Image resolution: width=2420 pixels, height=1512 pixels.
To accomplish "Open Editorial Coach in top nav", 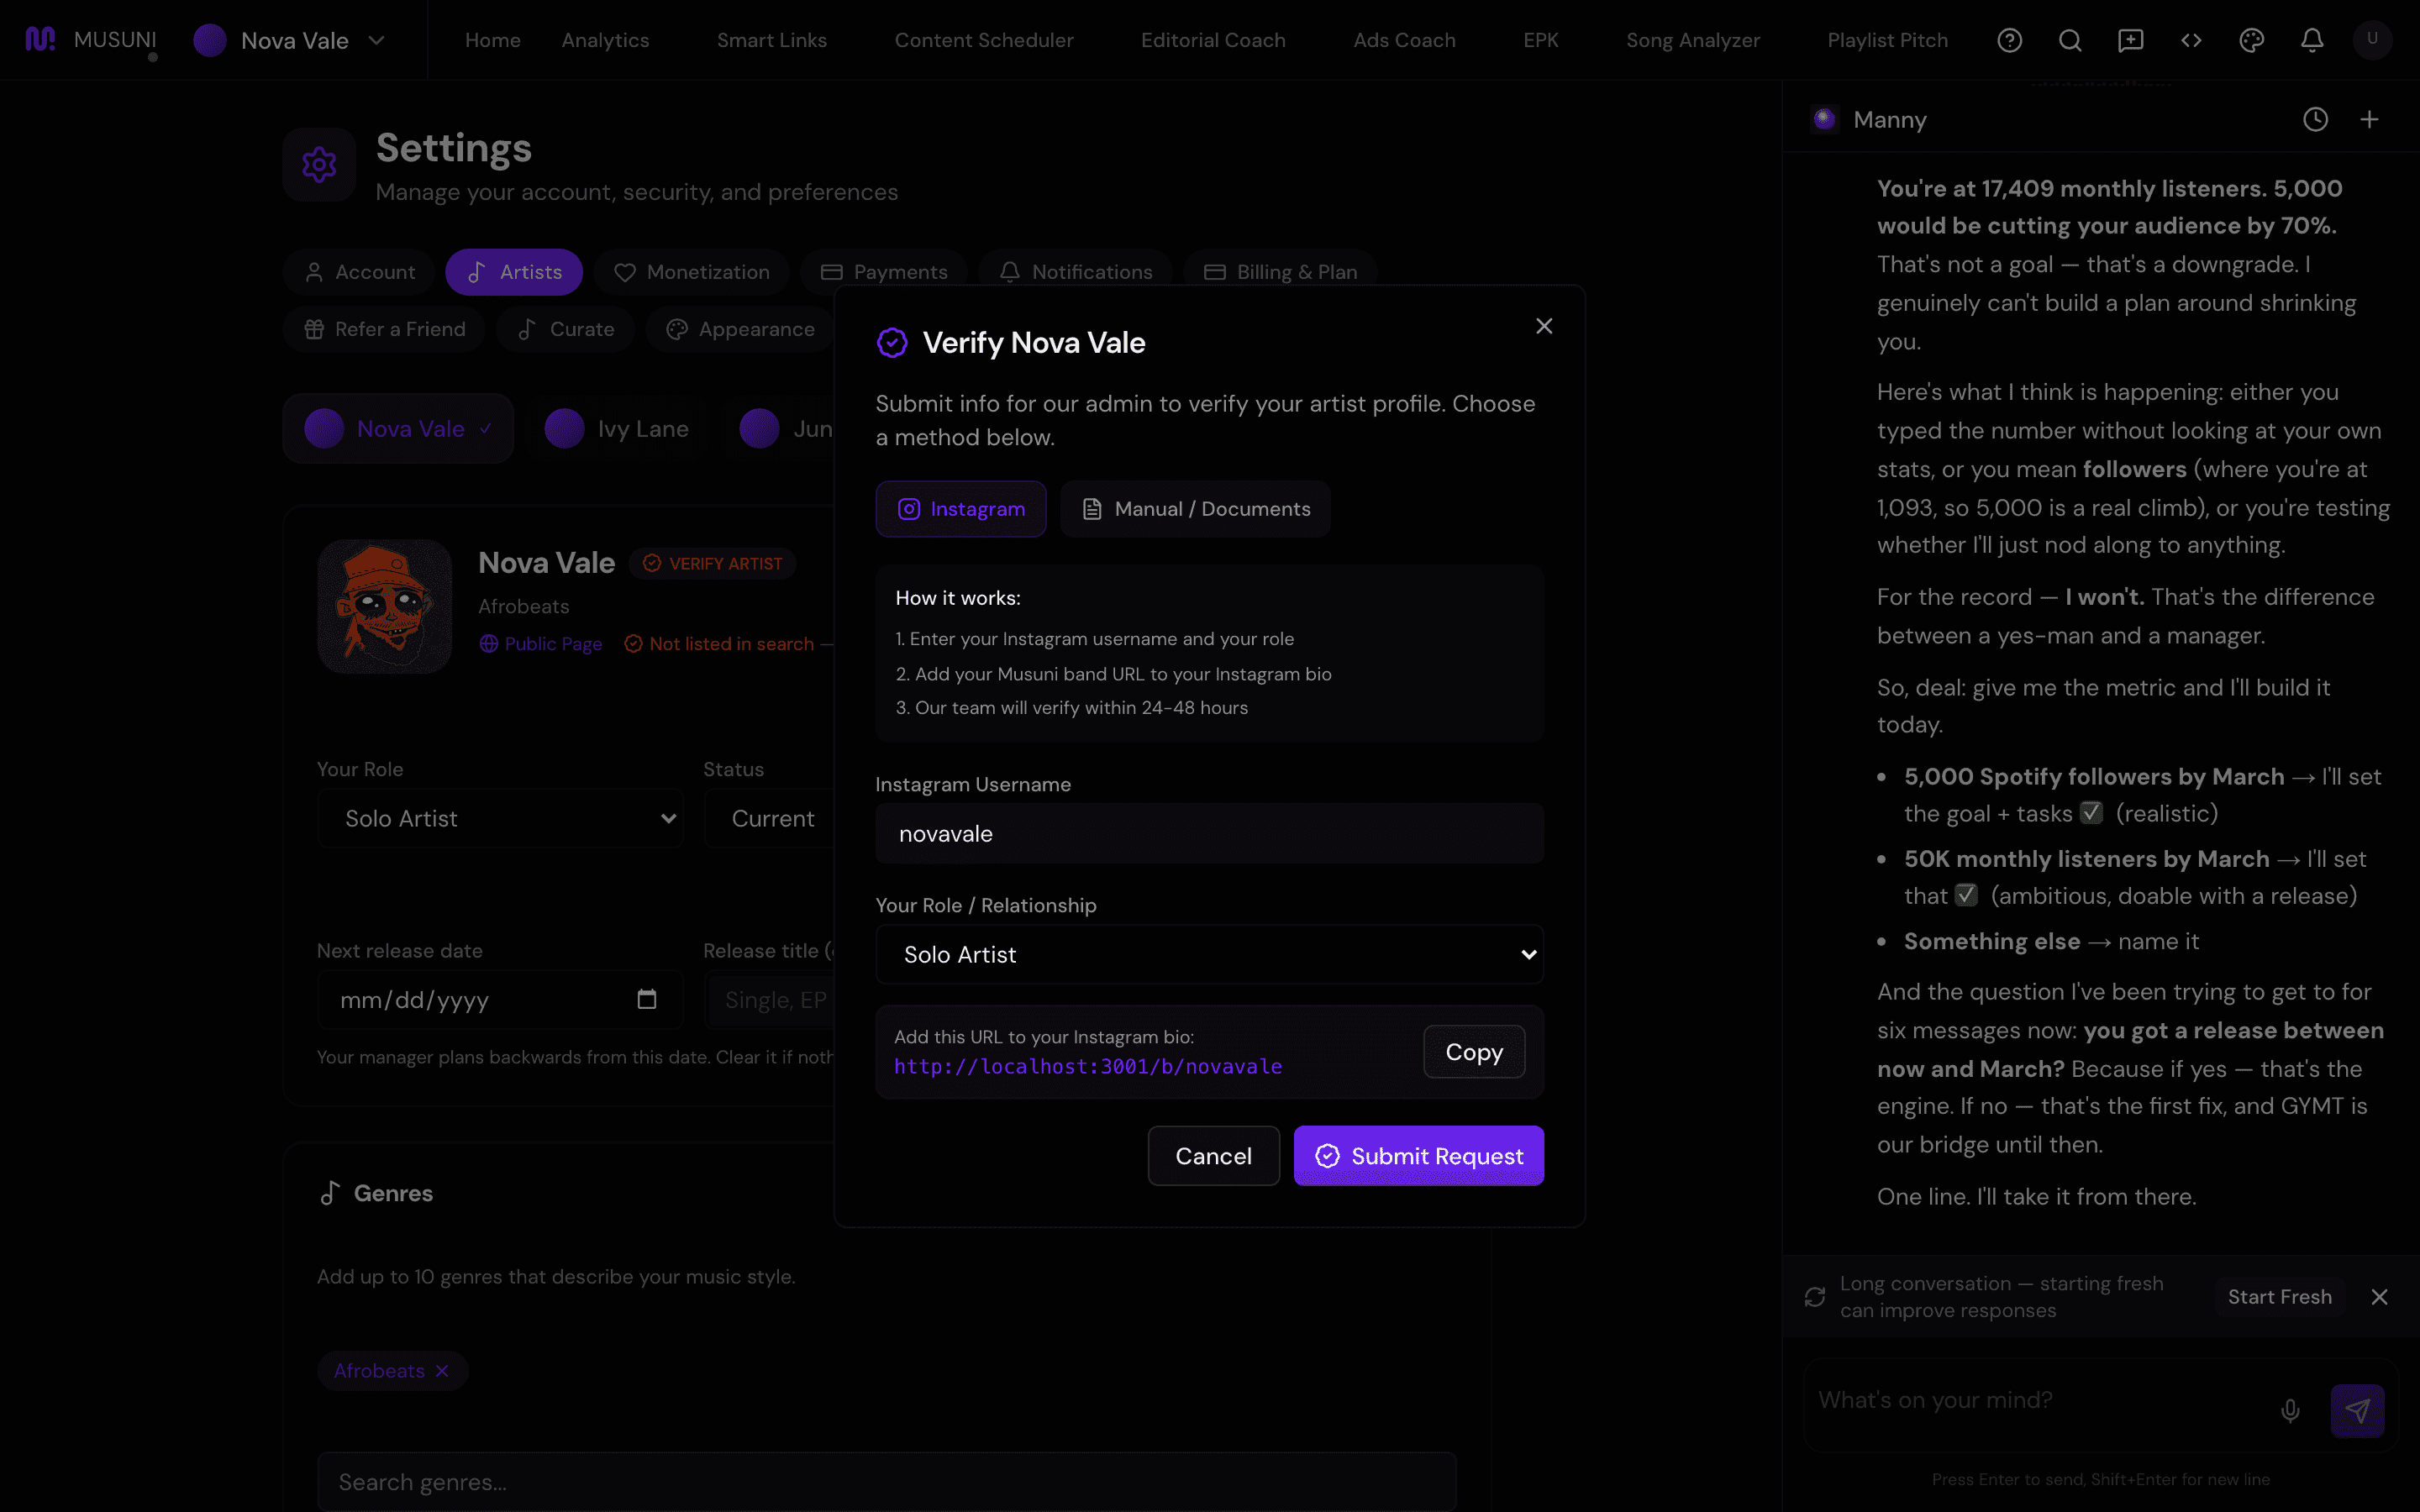I will pyautogui.click(x=1213, y=40).
